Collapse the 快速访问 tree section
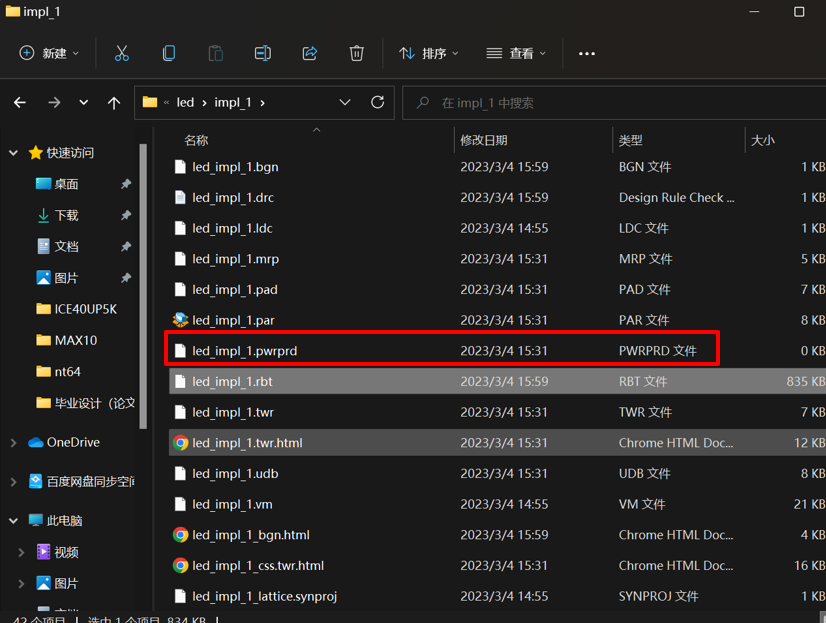The width and height of the screenshot is (826, 623). (14, 153)
